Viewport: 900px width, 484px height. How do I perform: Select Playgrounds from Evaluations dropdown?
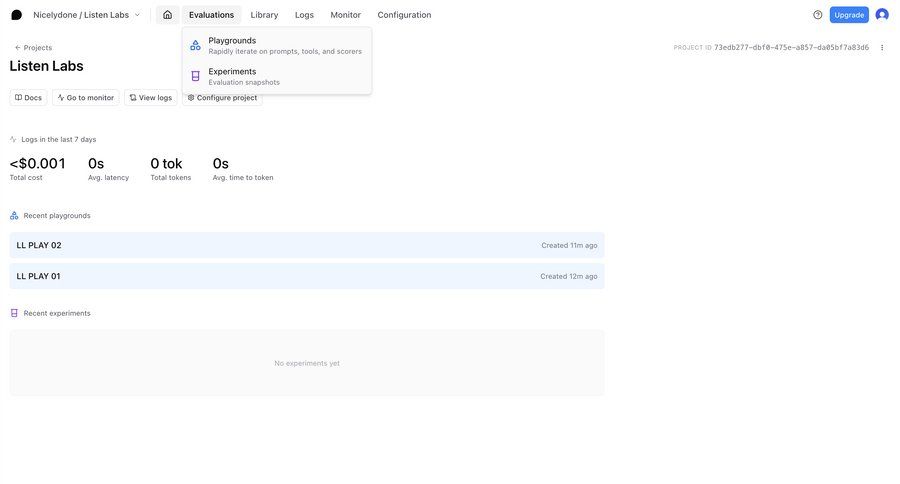coord(277,45)
